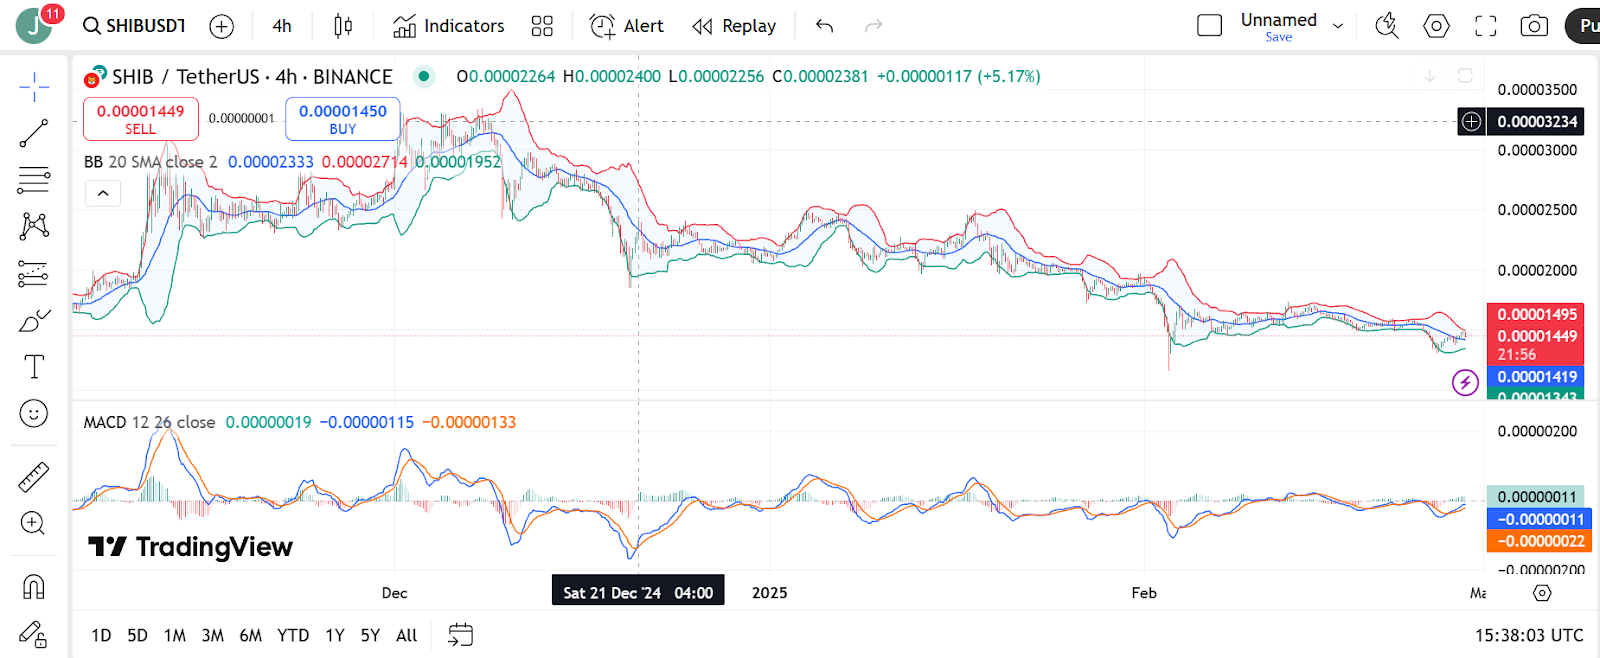Open the go to date calendar
Viewport: 1600px width, 658px height.
coord(460,635)
